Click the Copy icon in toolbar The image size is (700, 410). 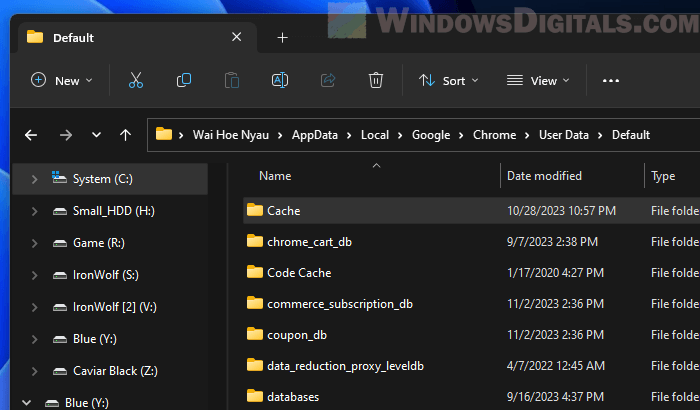[x=184, y=80]
